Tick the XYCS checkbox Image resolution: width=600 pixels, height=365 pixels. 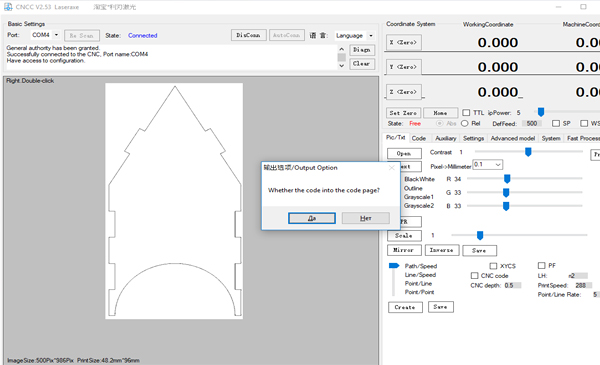coord(493,266)
